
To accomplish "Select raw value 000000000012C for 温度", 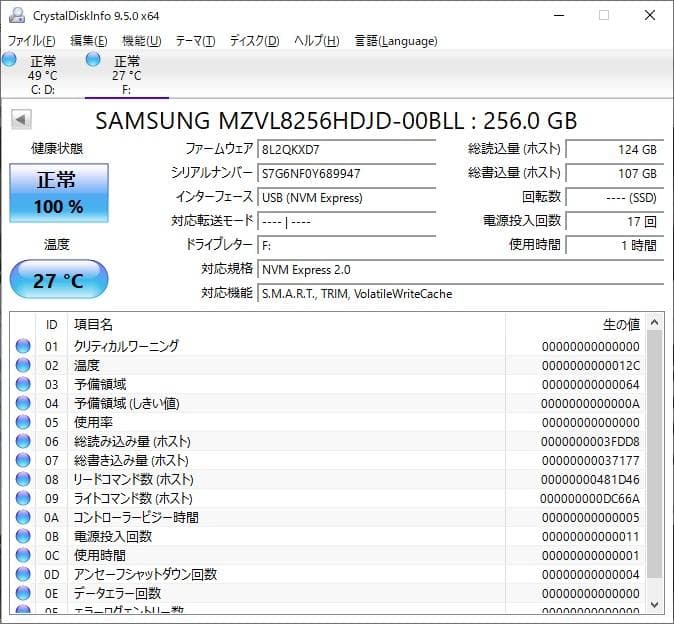I will point(591,366).
